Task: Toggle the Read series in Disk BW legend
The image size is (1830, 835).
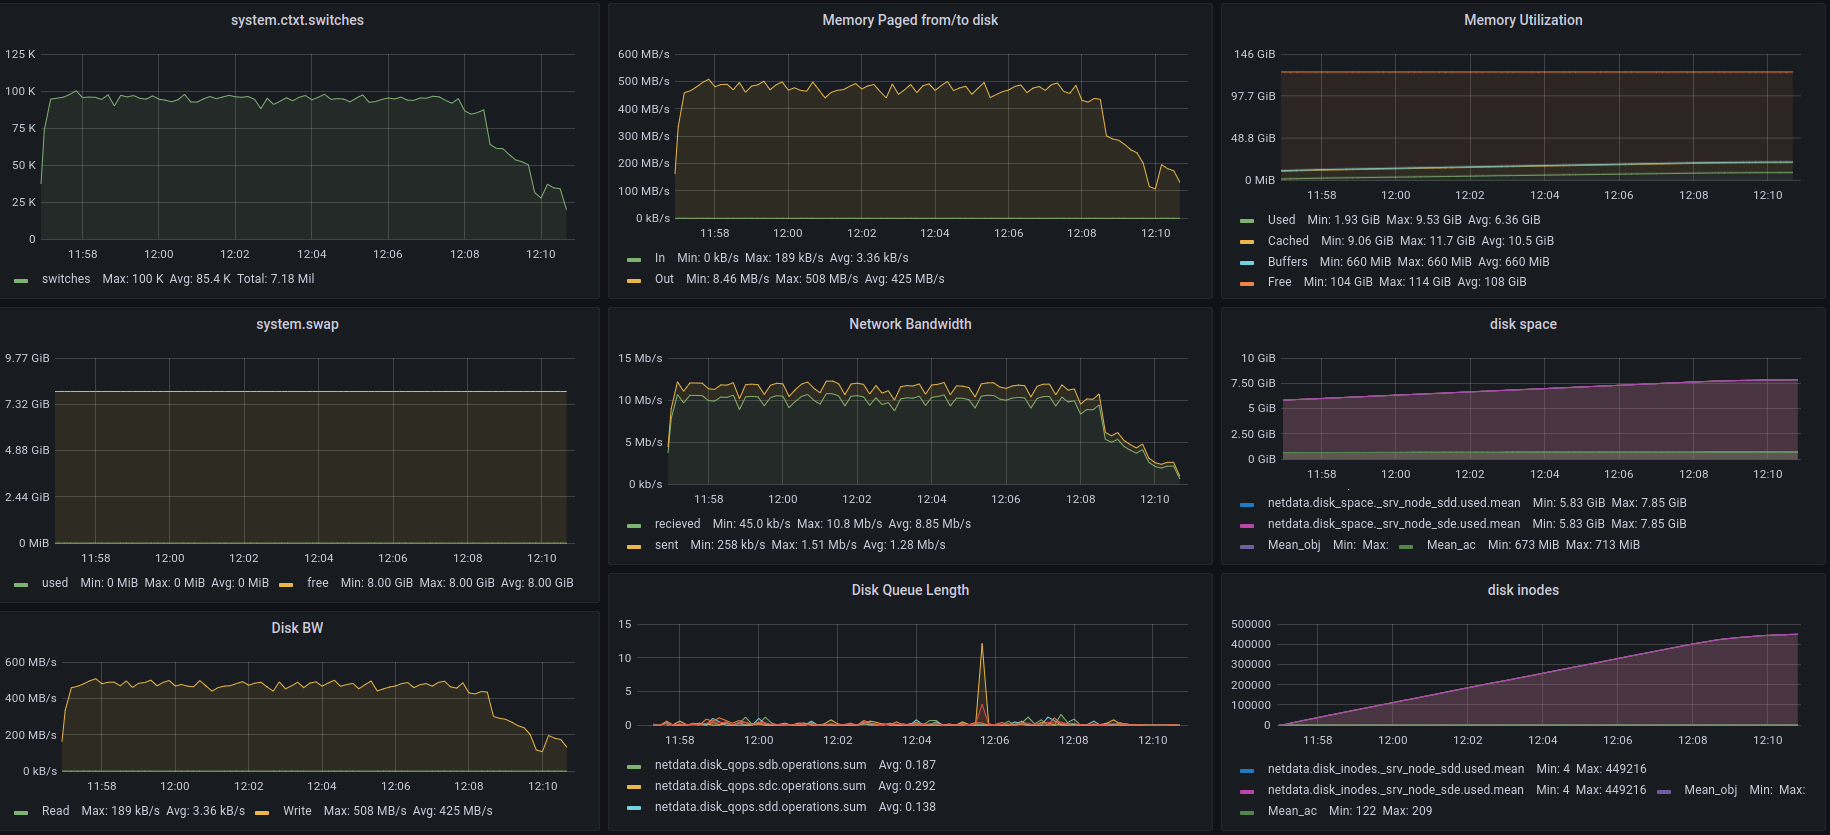Action: pos(55,811)
